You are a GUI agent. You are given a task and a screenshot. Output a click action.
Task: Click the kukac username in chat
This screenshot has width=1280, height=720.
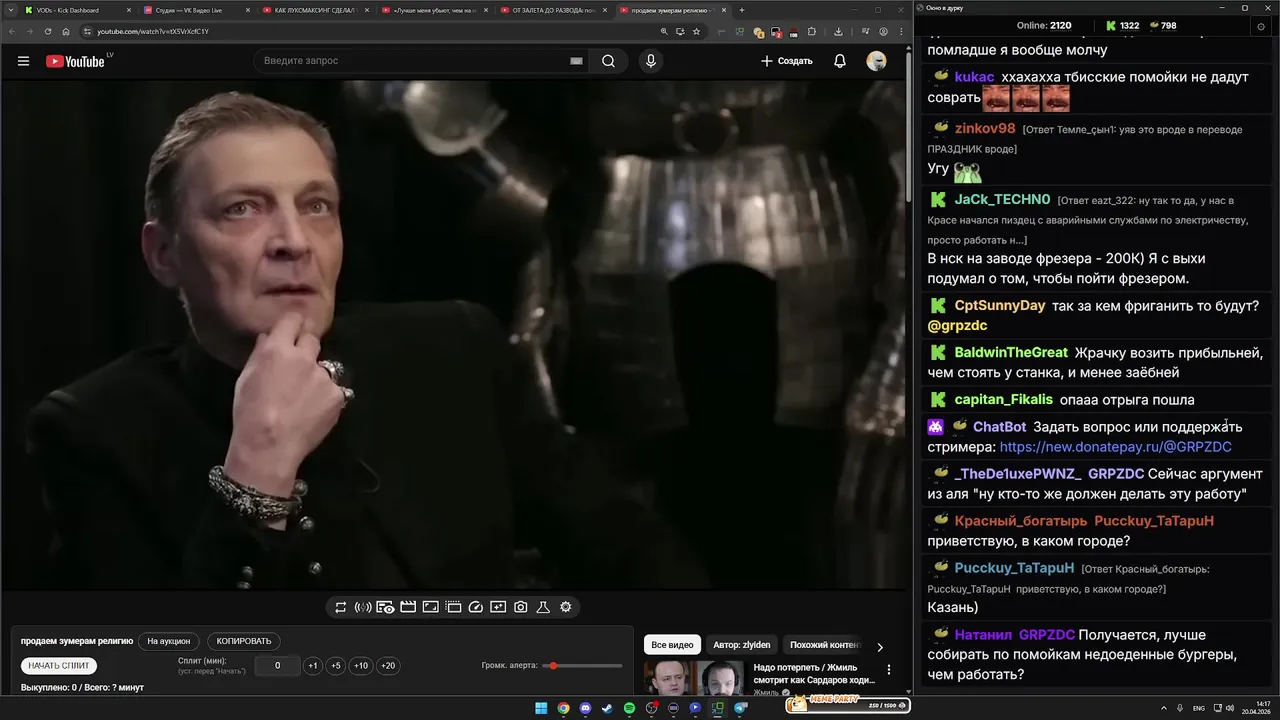[x=974, y=77]
